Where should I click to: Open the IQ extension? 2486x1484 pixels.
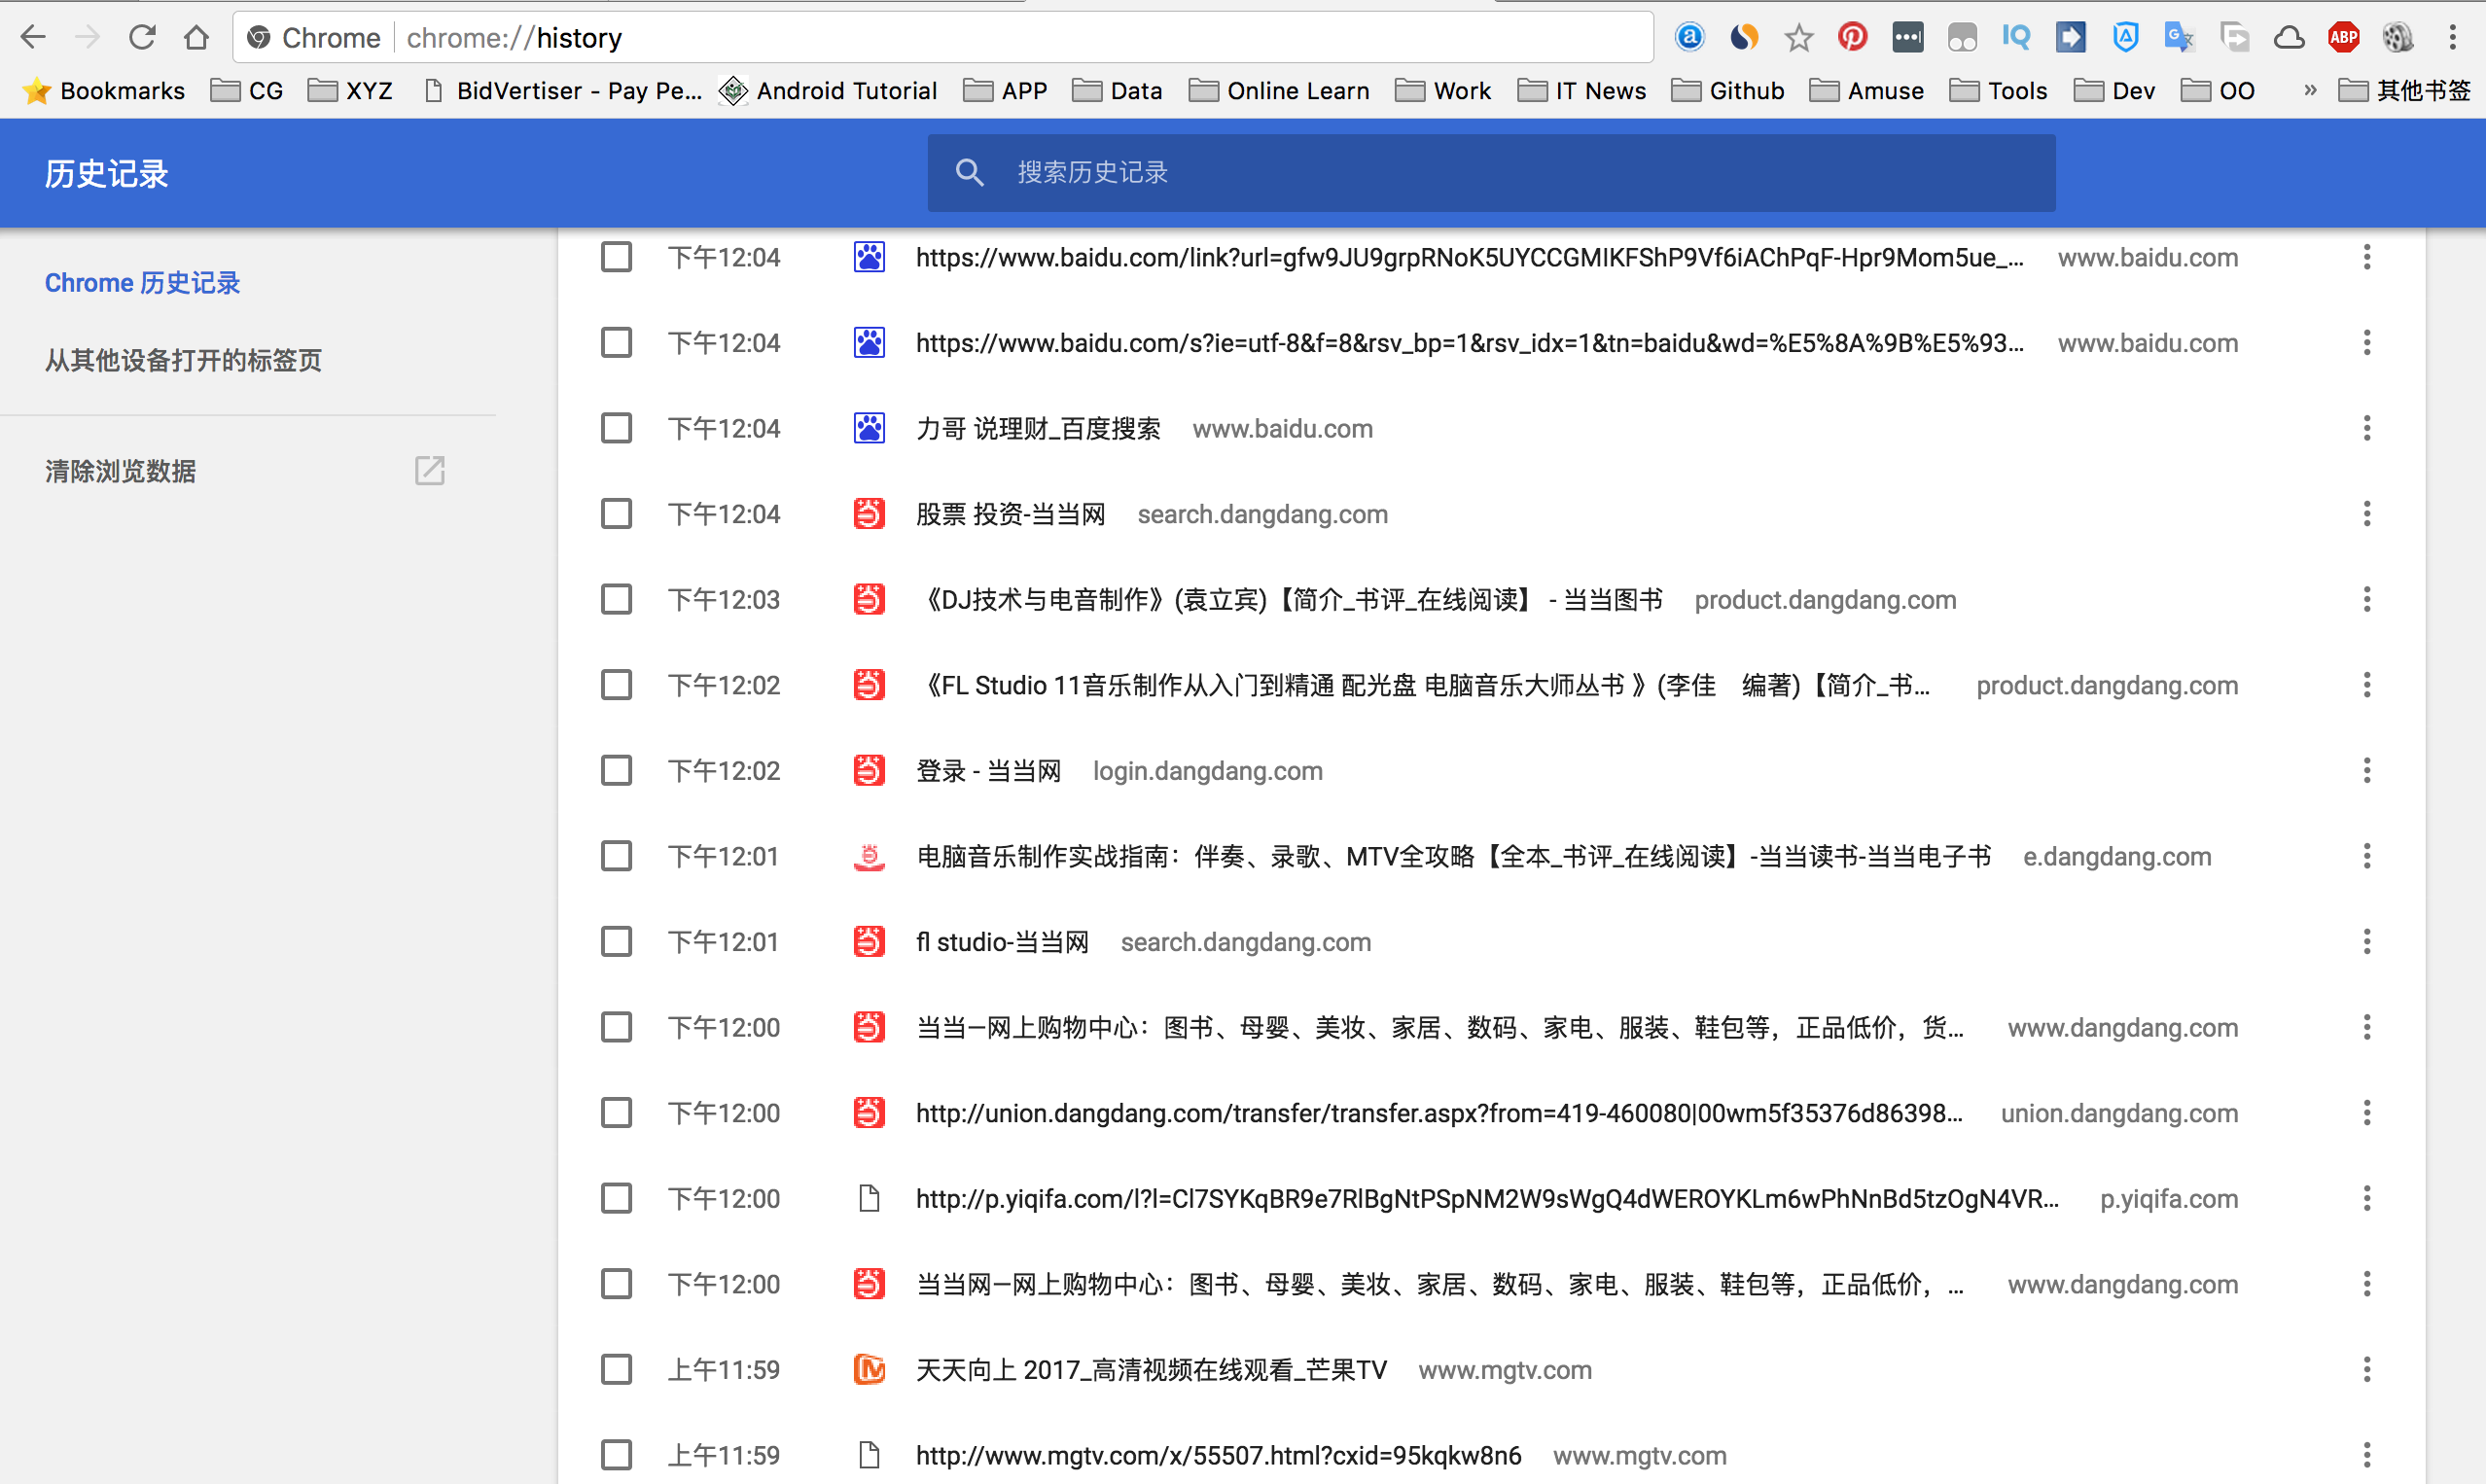coord(2016,38)
